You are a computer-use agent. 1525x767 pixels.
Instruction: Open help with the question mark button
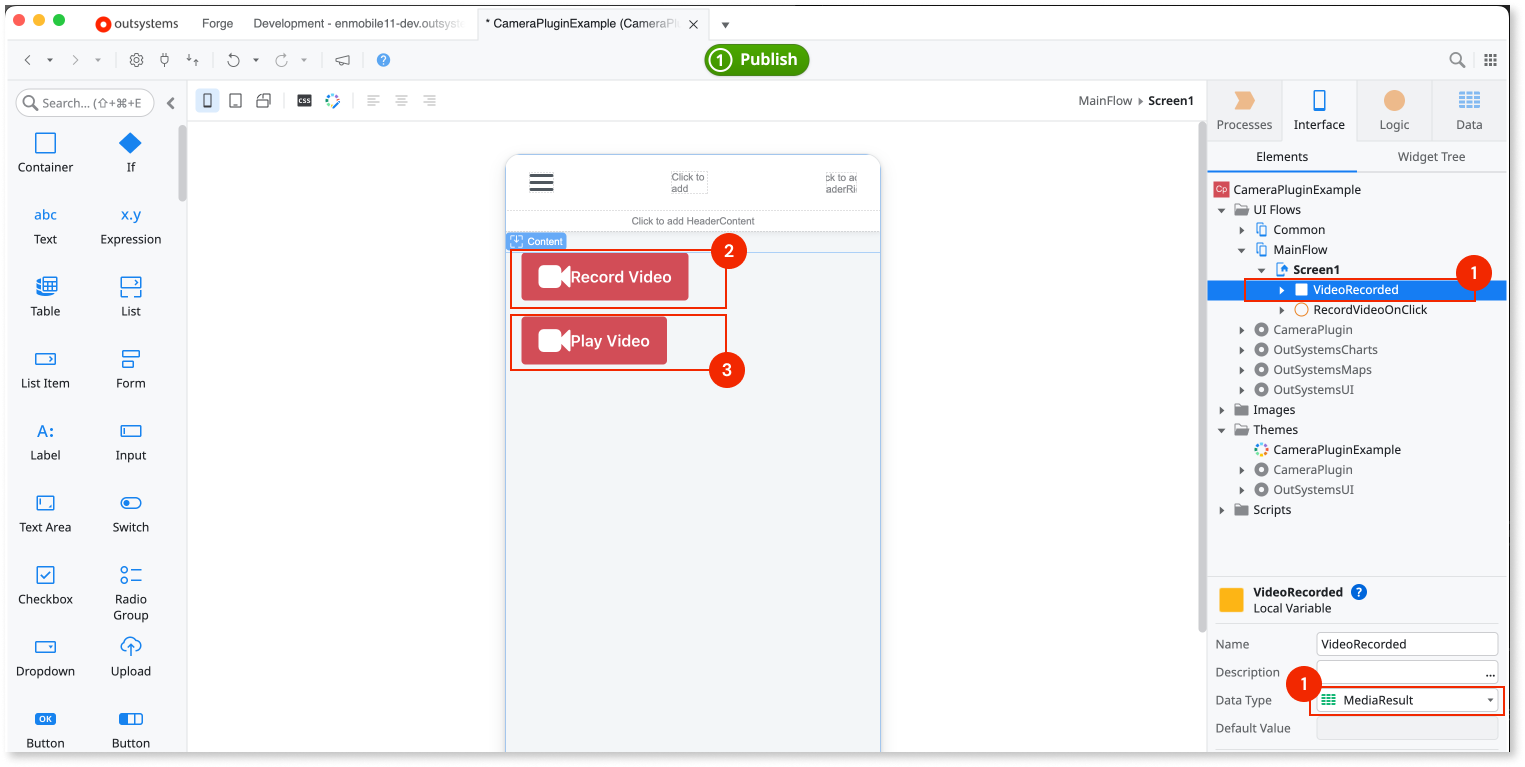point(383,60)
